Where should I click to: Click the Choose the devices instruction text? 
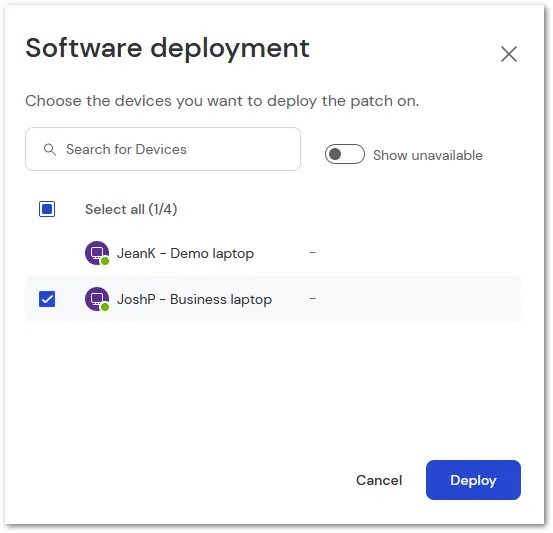click(222, 101)
